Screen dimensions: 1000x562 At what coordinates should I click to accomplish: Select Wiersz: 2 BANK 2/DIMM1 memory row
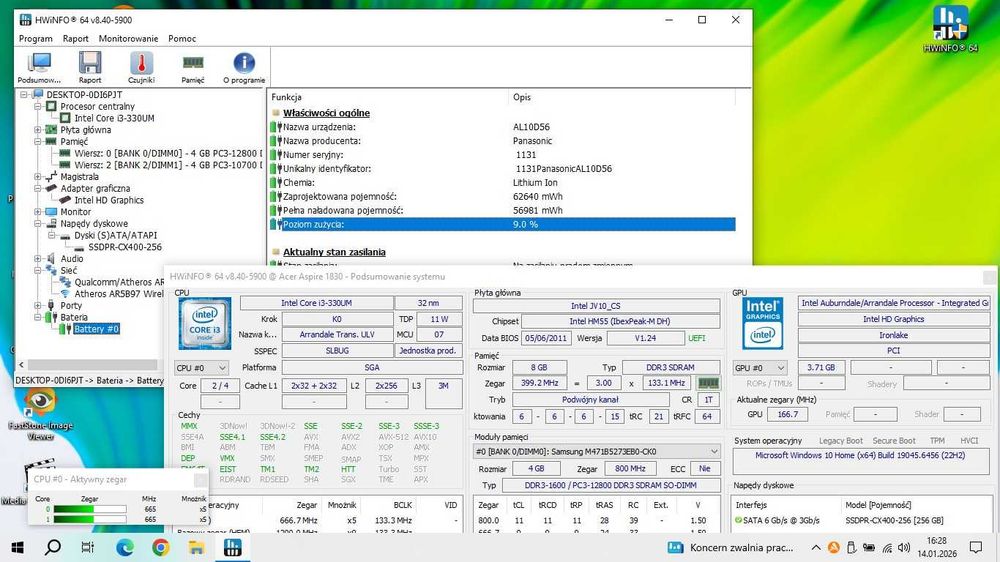pyautogui.click(x=168, y=165)
